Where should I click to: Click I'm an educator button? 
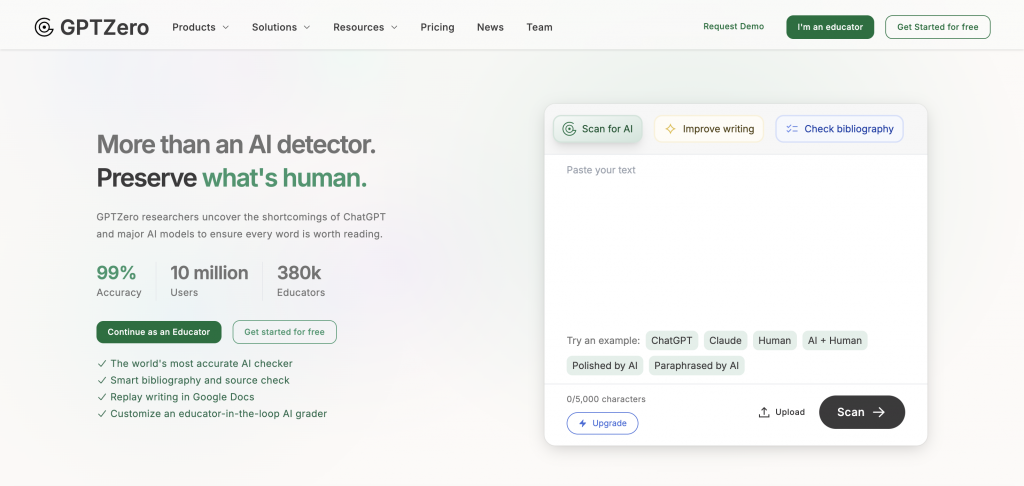[x=830, y=27]
